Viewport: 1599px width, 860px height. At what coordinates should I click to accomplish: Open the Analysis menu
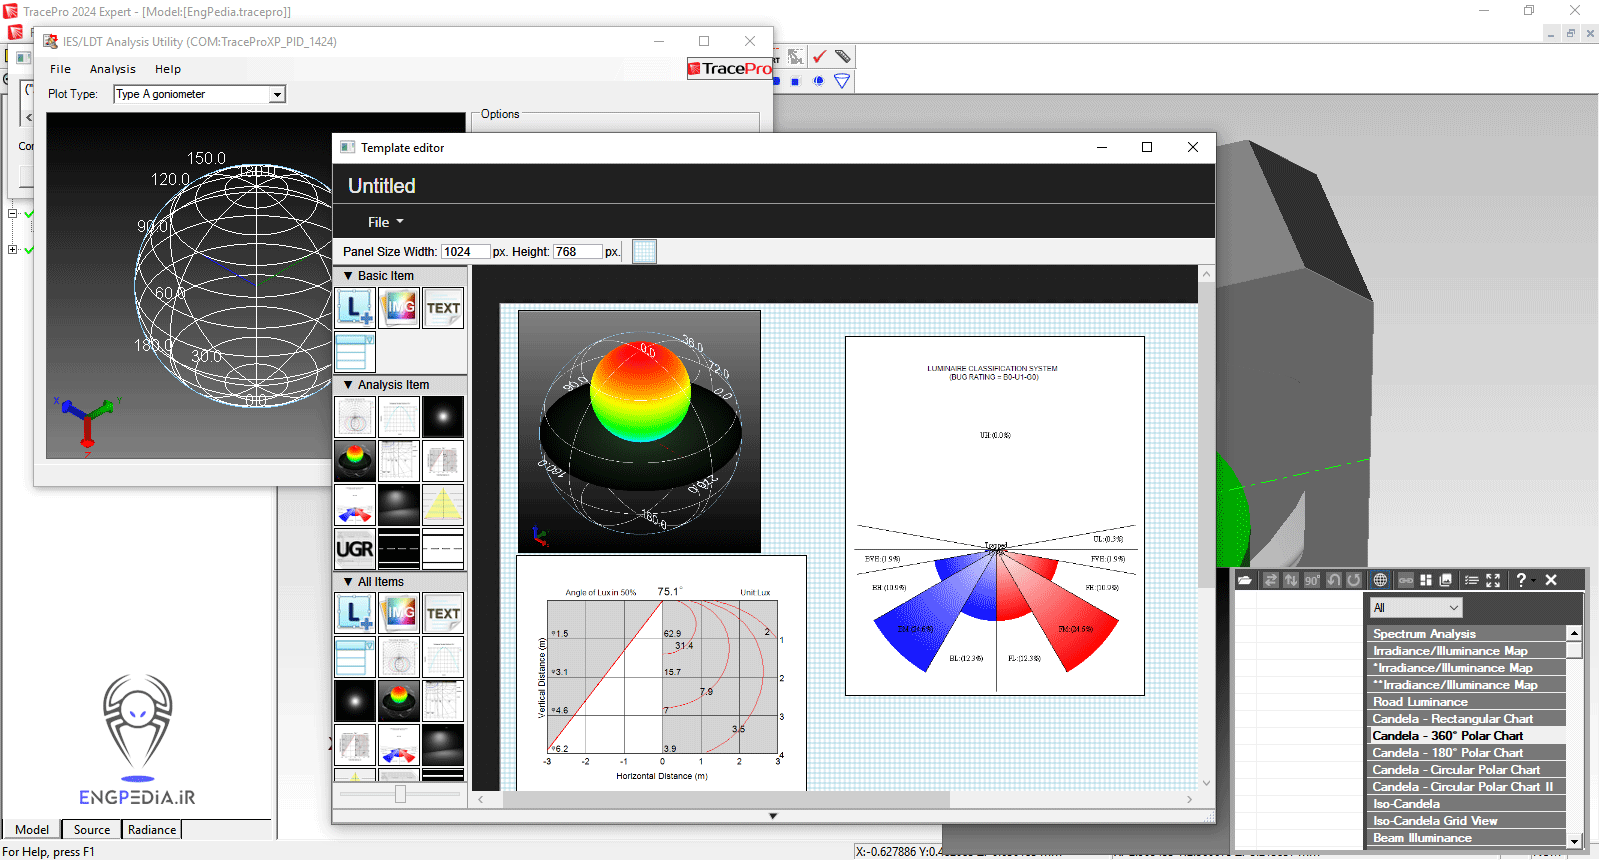click(x=112, y=69)
